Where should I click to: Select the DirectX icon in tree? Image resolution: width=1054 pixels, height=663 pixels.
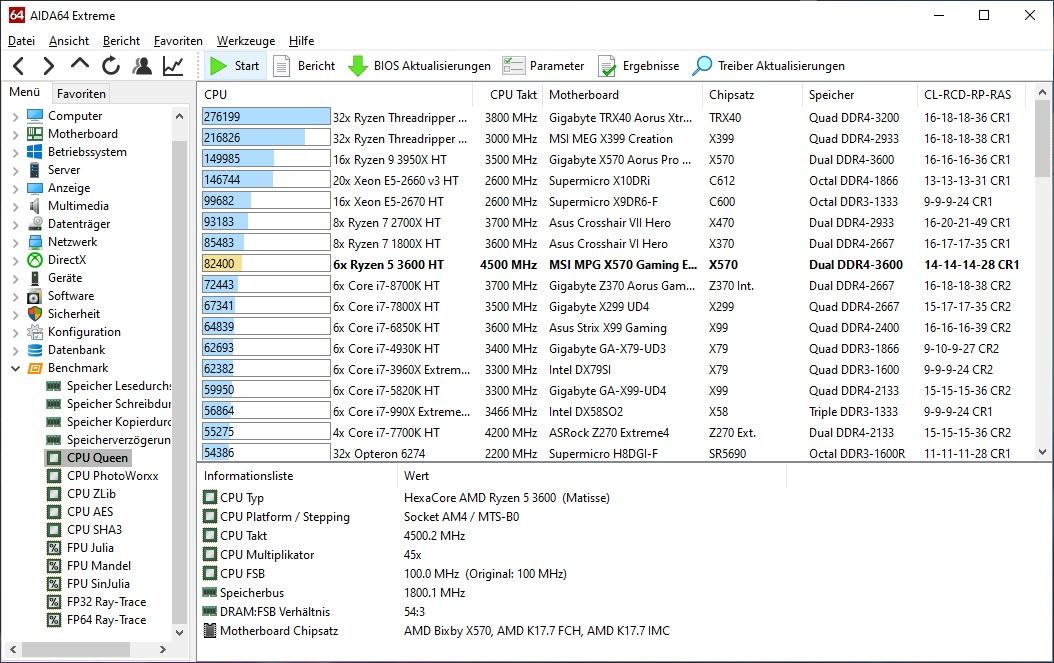tap(35, 260)
